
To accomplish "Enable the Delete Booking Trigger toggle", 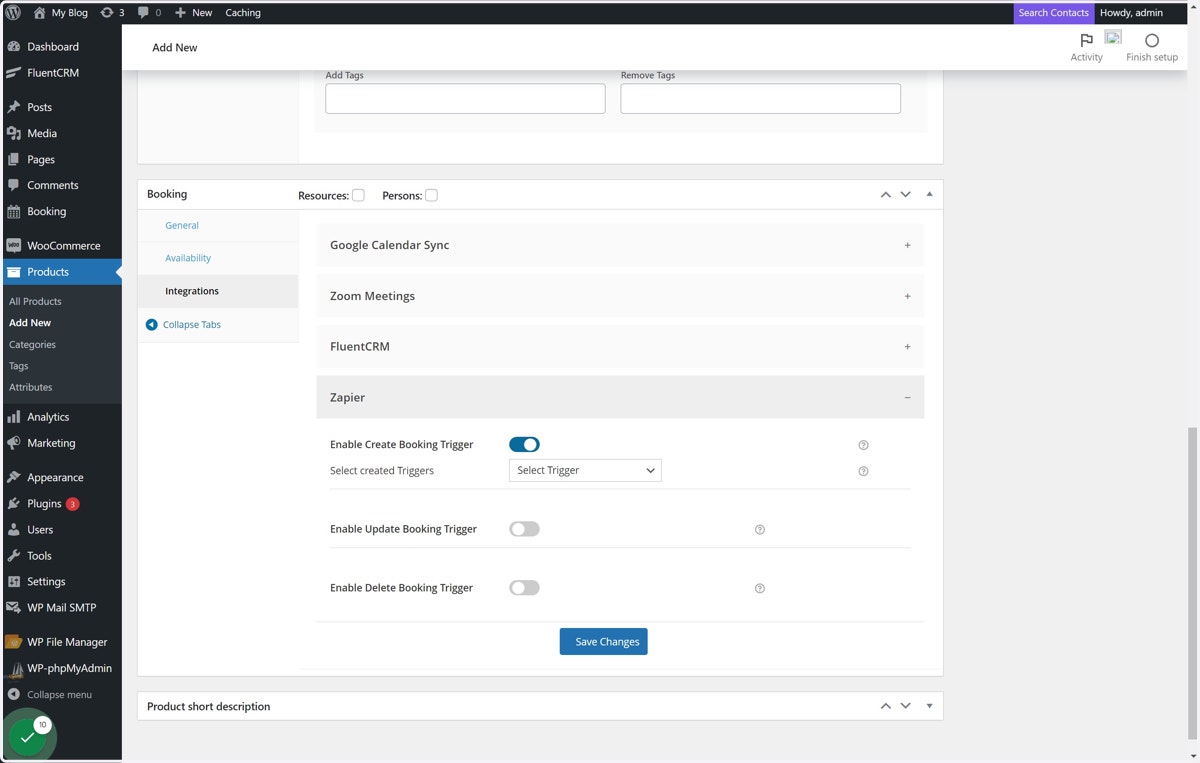I will pyautogui.click(x=524, y=588).
